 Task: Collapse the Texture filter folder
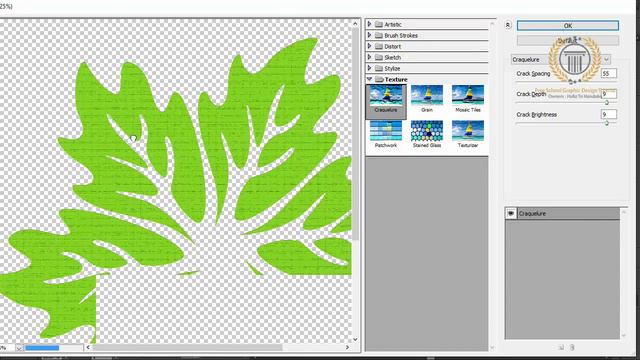[369, 79]
